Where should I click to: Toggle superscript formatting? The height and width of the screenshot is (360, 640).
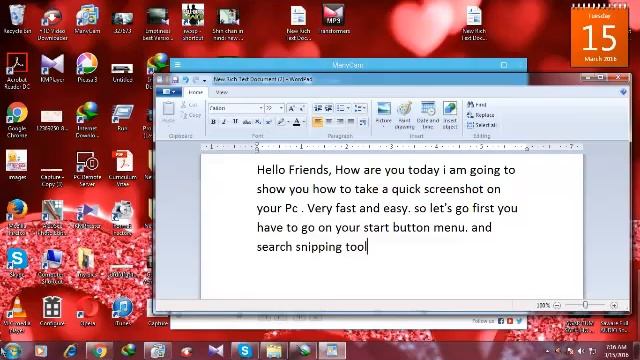tap(269, 122)
